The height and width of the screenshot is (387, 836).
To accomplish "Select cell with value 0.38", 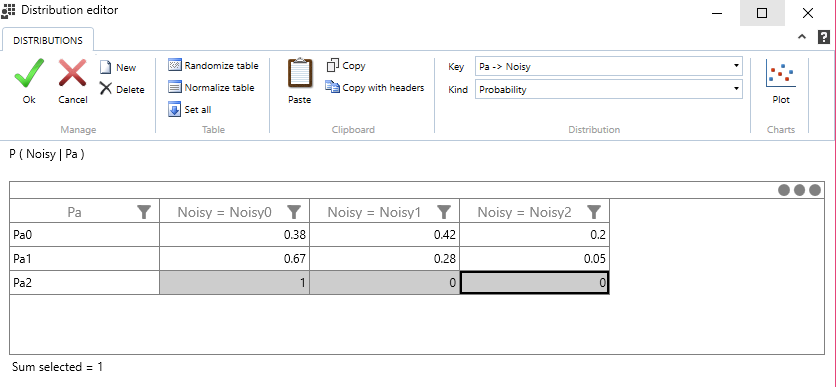I will [234, 235].
